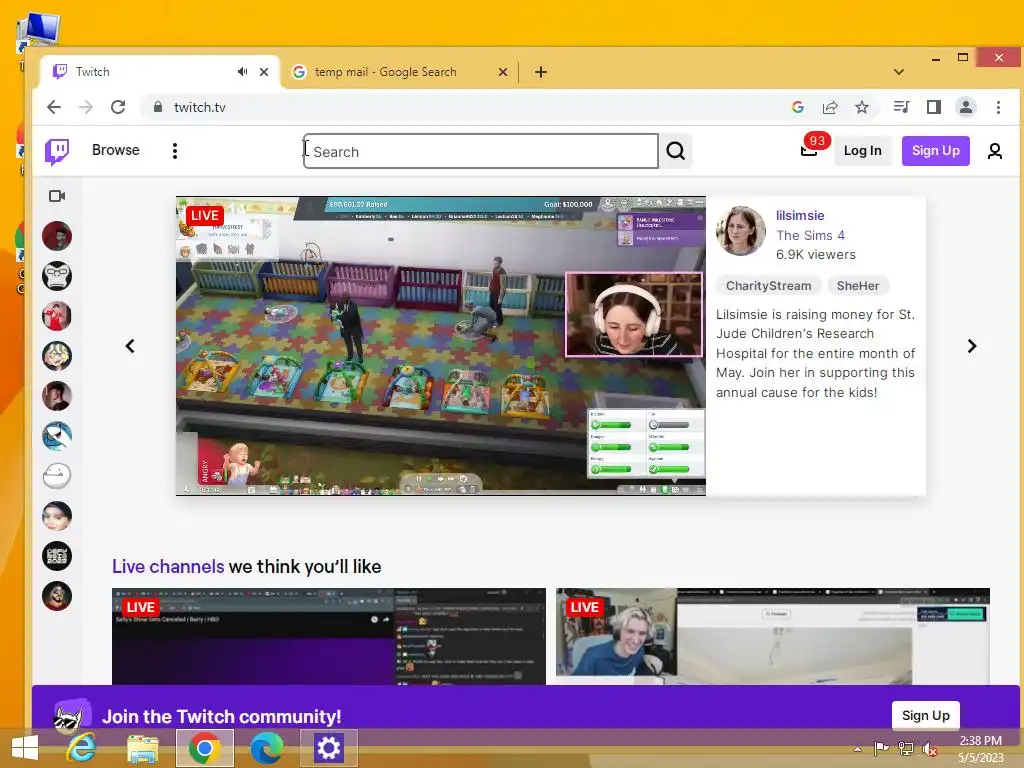Open the Browse page

pos(116,150)
